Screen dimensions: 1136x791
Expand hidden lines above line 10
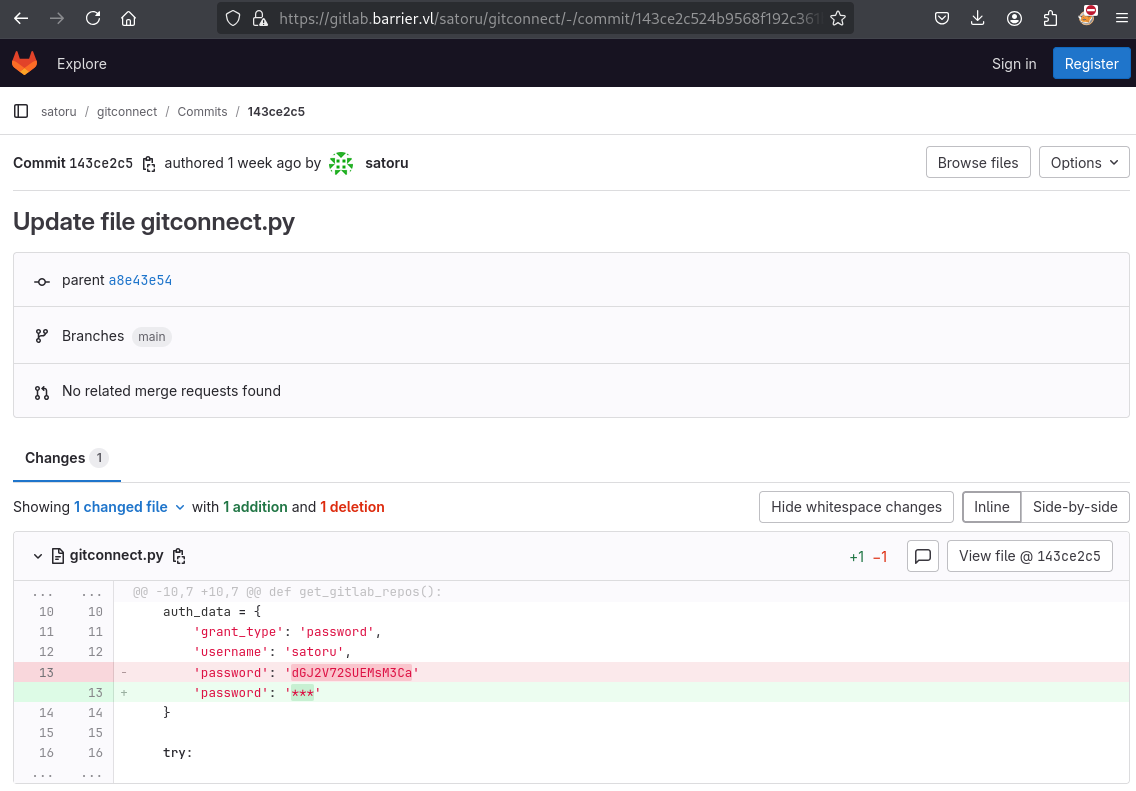pyautogui.click(x=64, y=592)
